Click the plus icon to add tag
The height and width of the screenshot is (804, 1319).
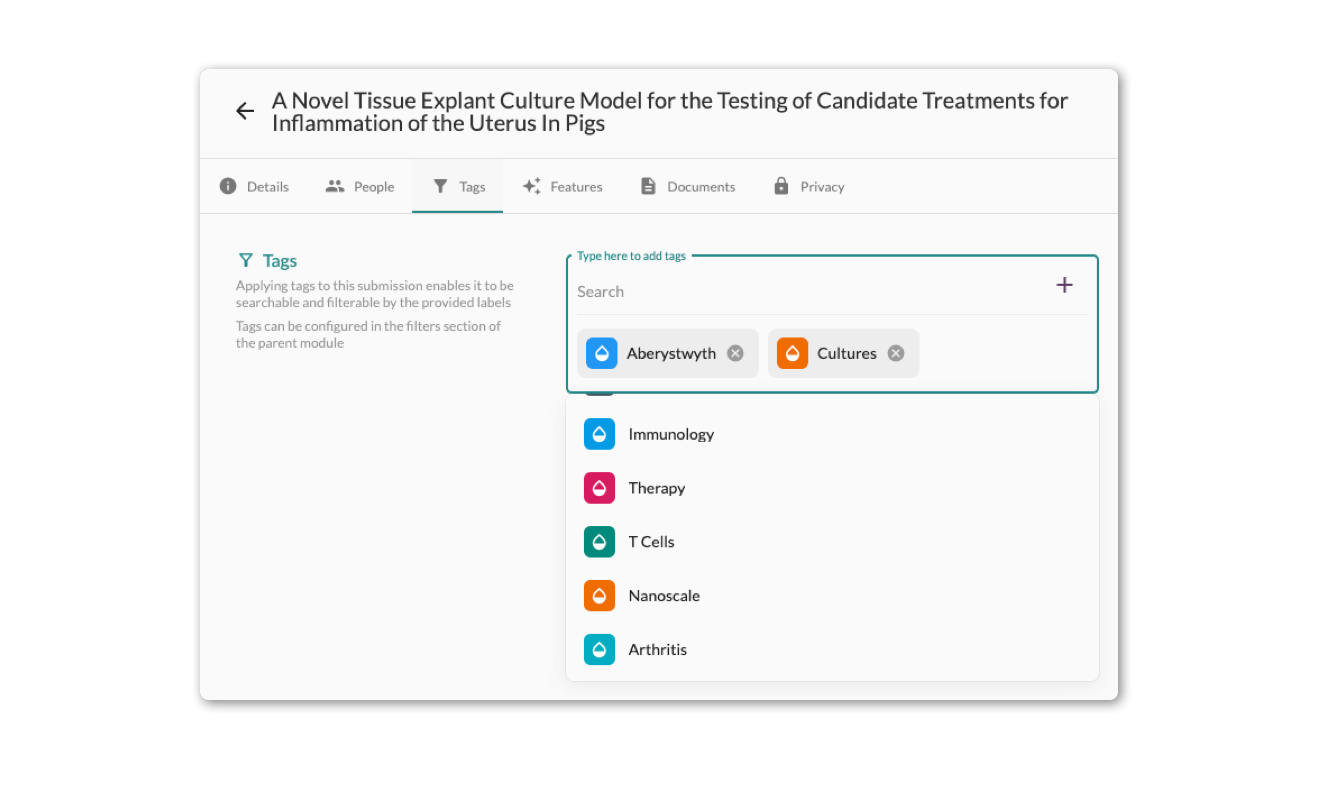tap(1064, 285)
